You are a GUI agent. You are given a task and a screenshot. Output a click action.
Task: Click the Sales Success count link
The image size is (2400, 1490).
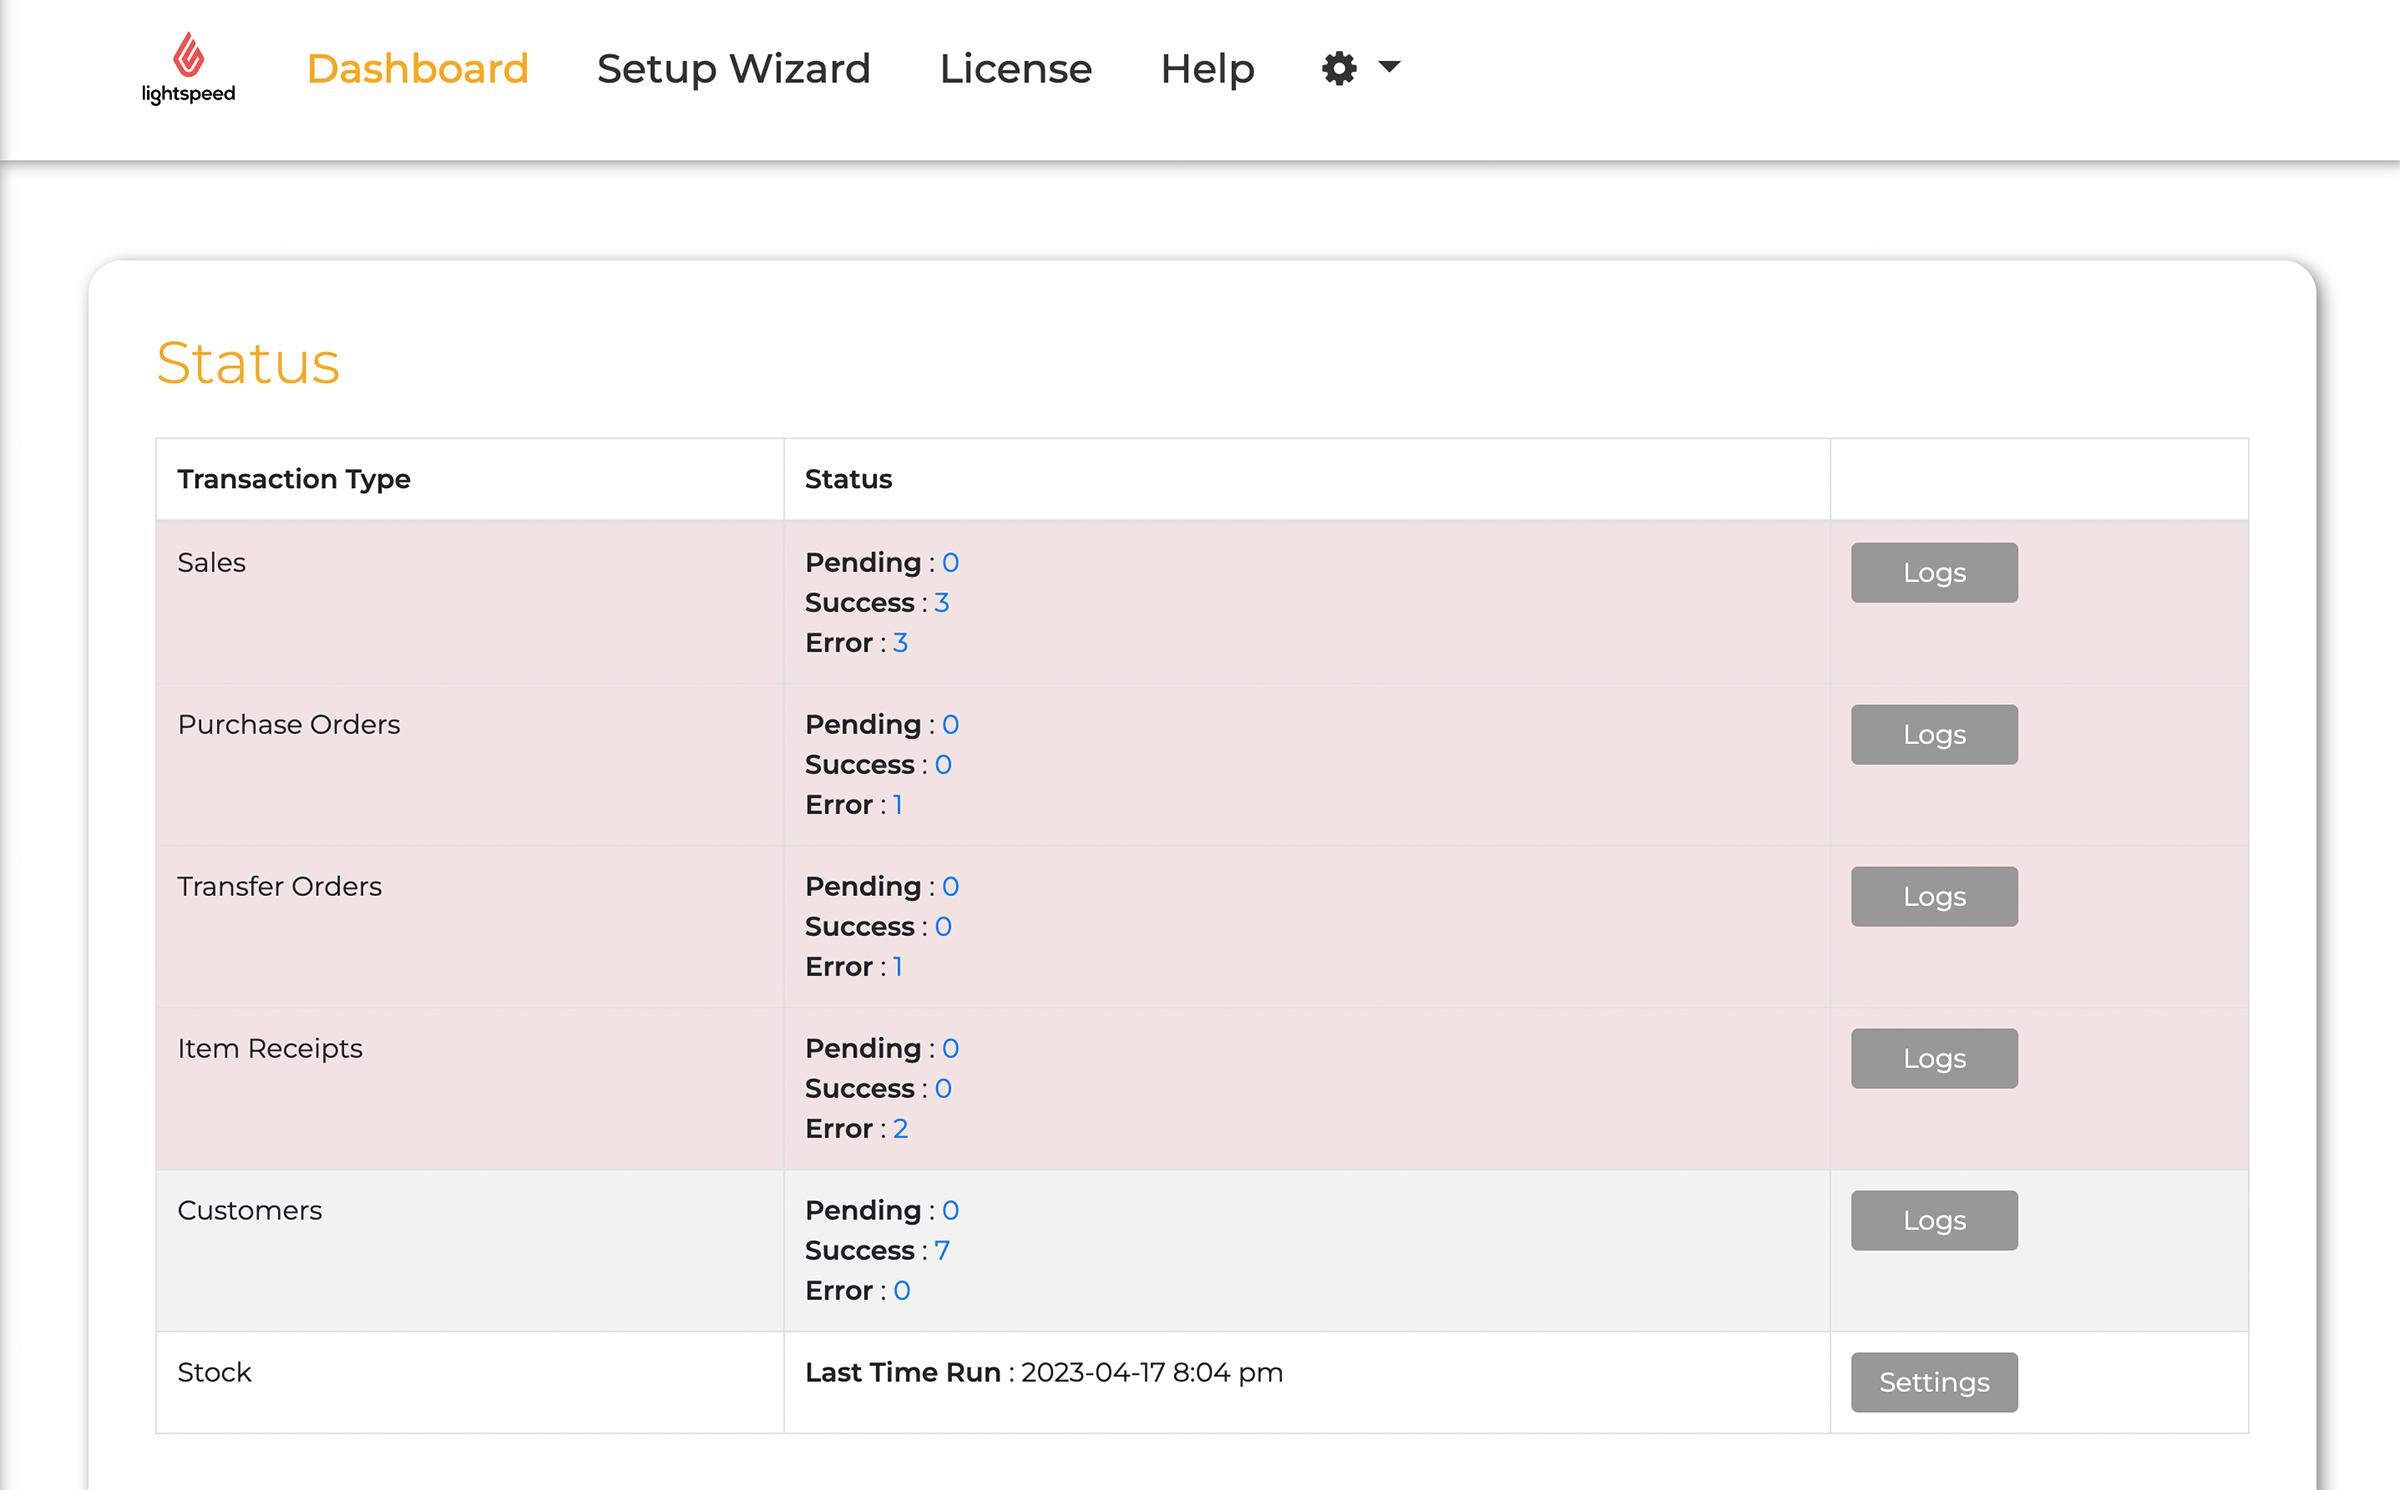coord(941,603)
